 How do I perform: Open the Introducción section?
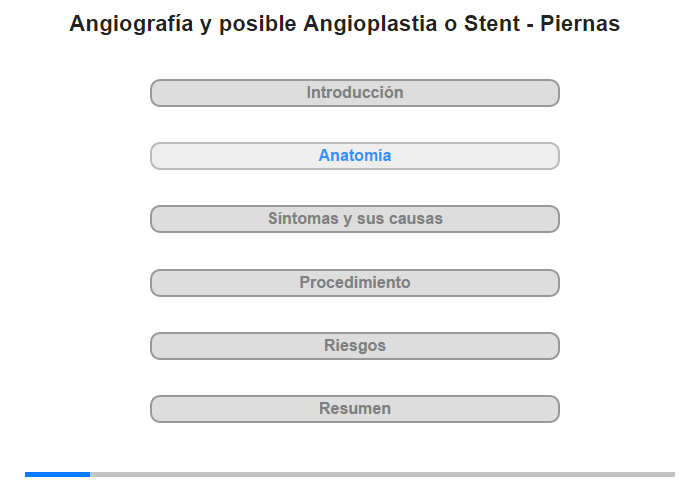[355, 93]
